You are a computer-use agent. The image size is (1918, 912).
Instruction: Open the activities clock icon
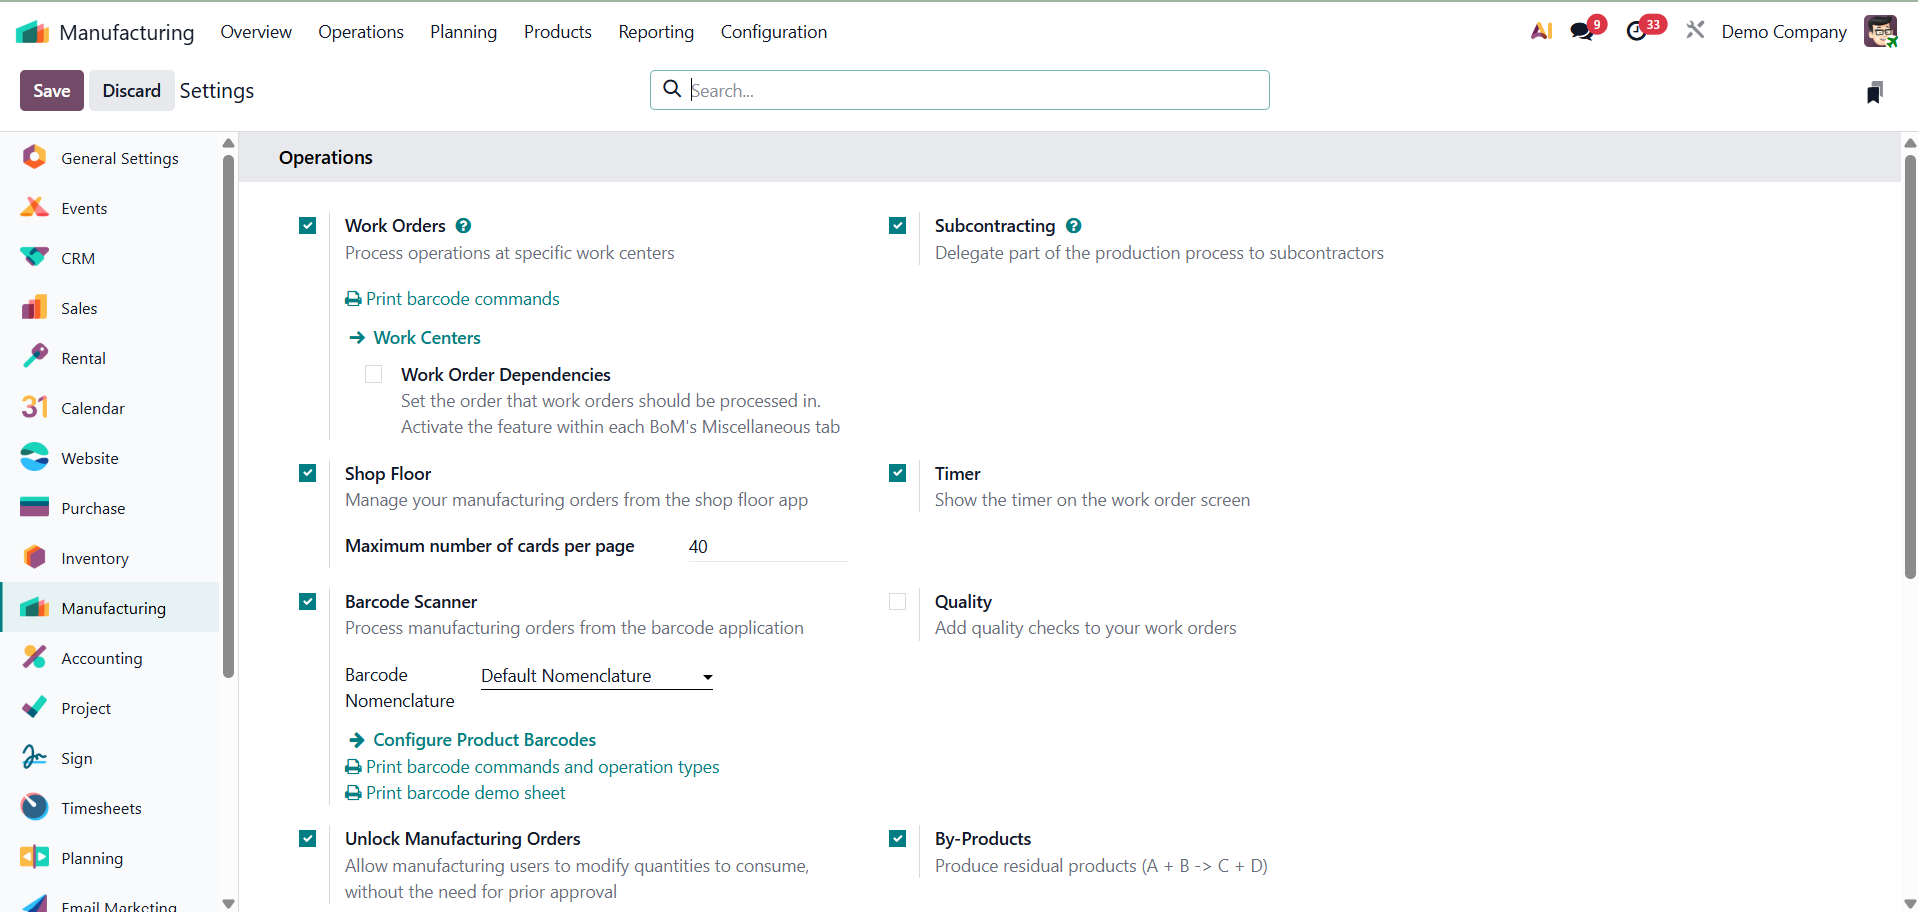point(1637,31)
